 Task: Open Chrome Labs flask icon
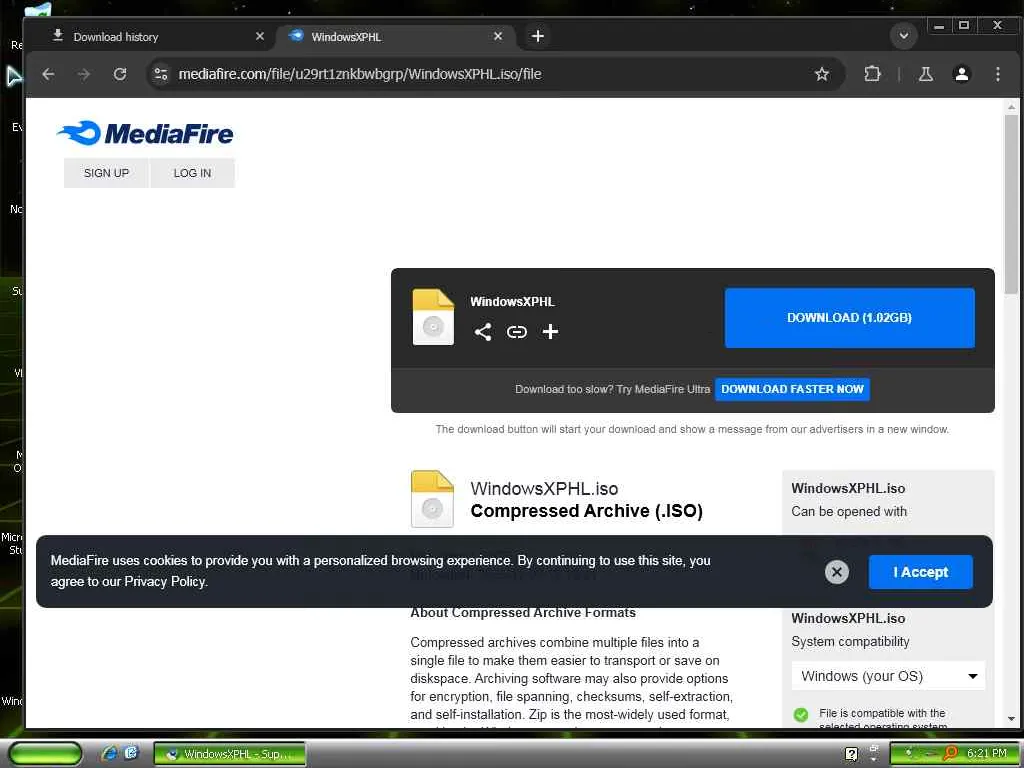pyautogui.click(x=925, y=74)
